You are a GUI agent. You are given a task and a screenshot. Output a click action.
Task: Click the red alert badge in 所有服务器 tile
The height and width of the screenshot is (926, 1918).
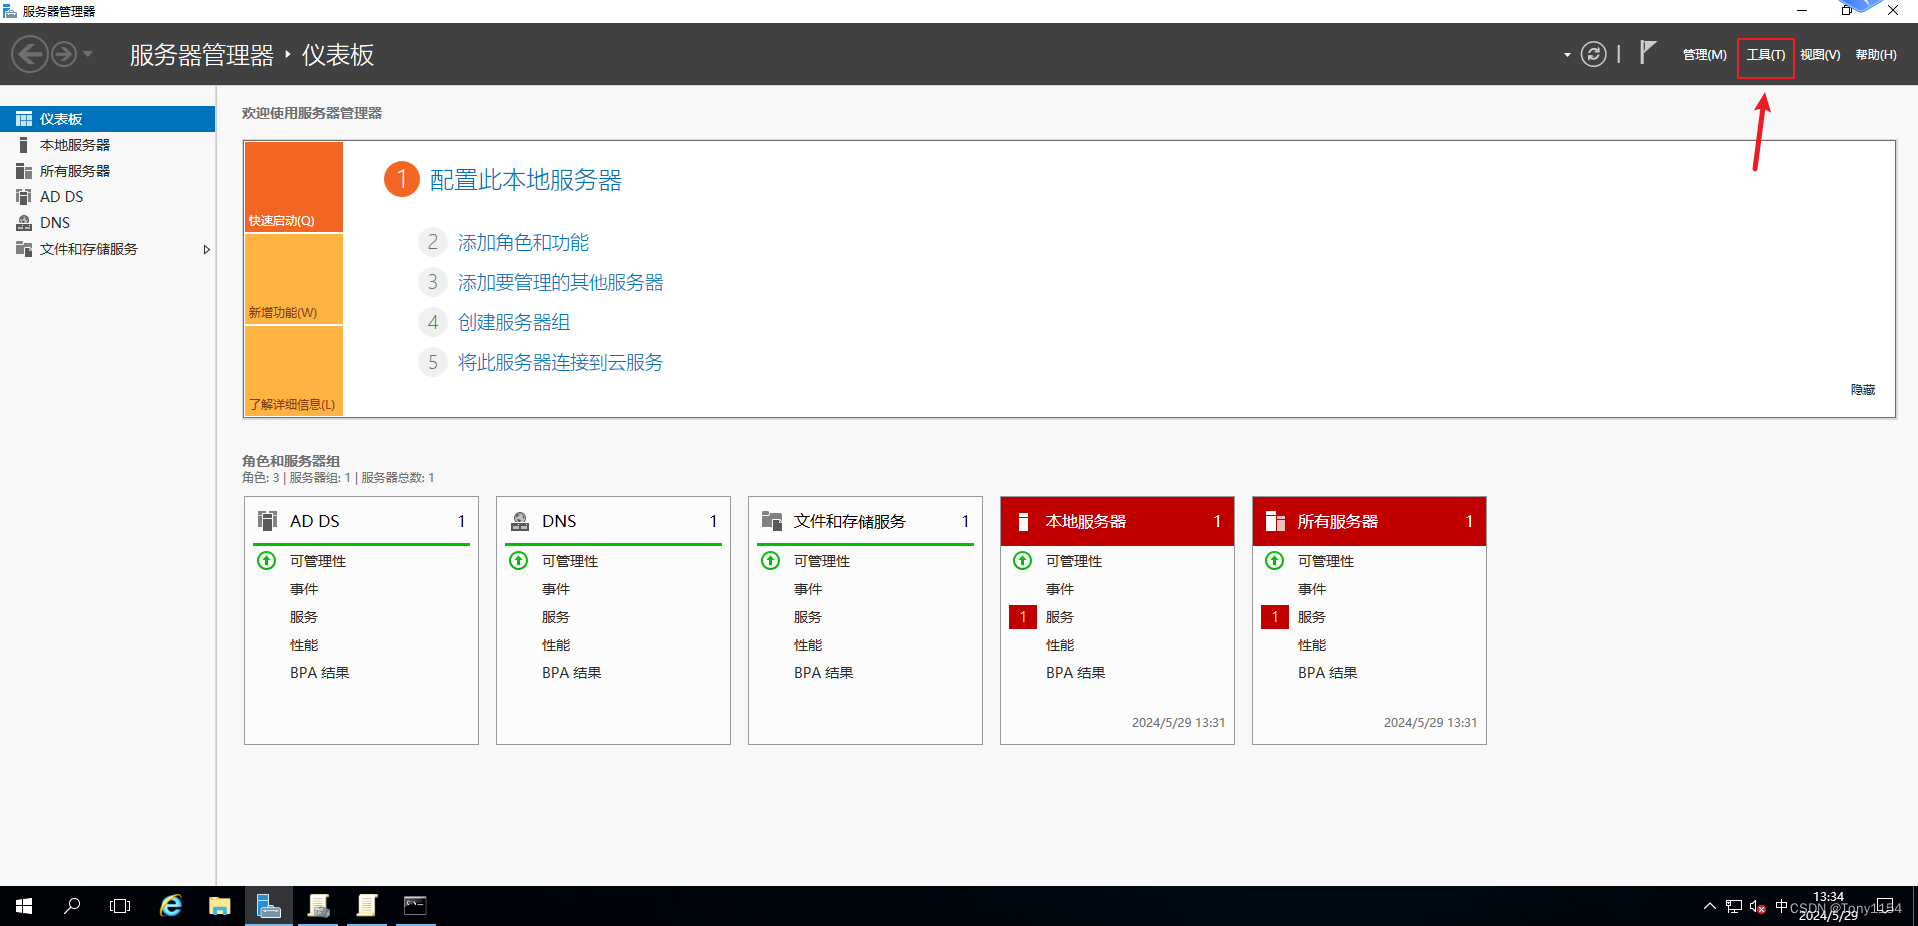[x=1275, y=617]
